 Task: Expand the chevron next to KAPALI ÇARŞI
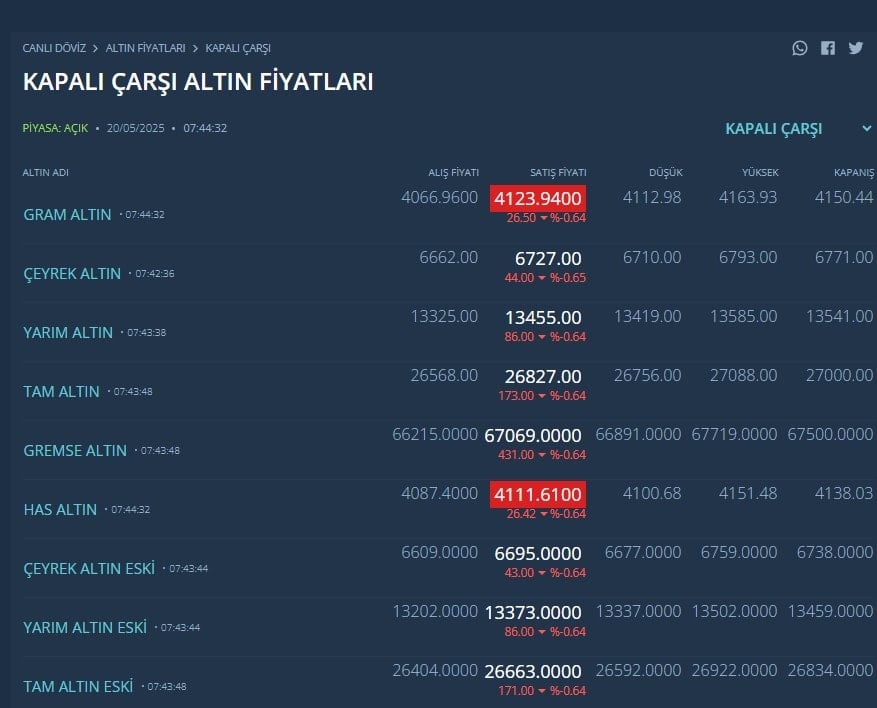click(866, 129)
